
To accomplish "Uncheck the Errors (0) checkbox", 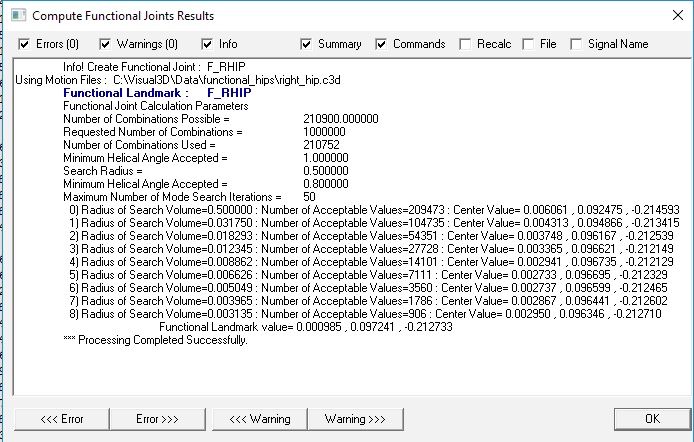I will pos(24,44).
